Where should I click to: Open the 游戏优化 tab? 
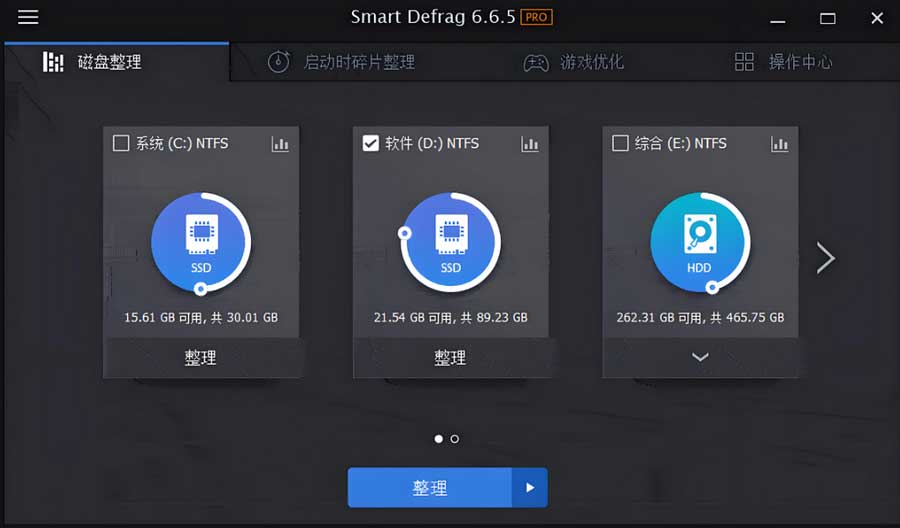[x=573, y=62]
